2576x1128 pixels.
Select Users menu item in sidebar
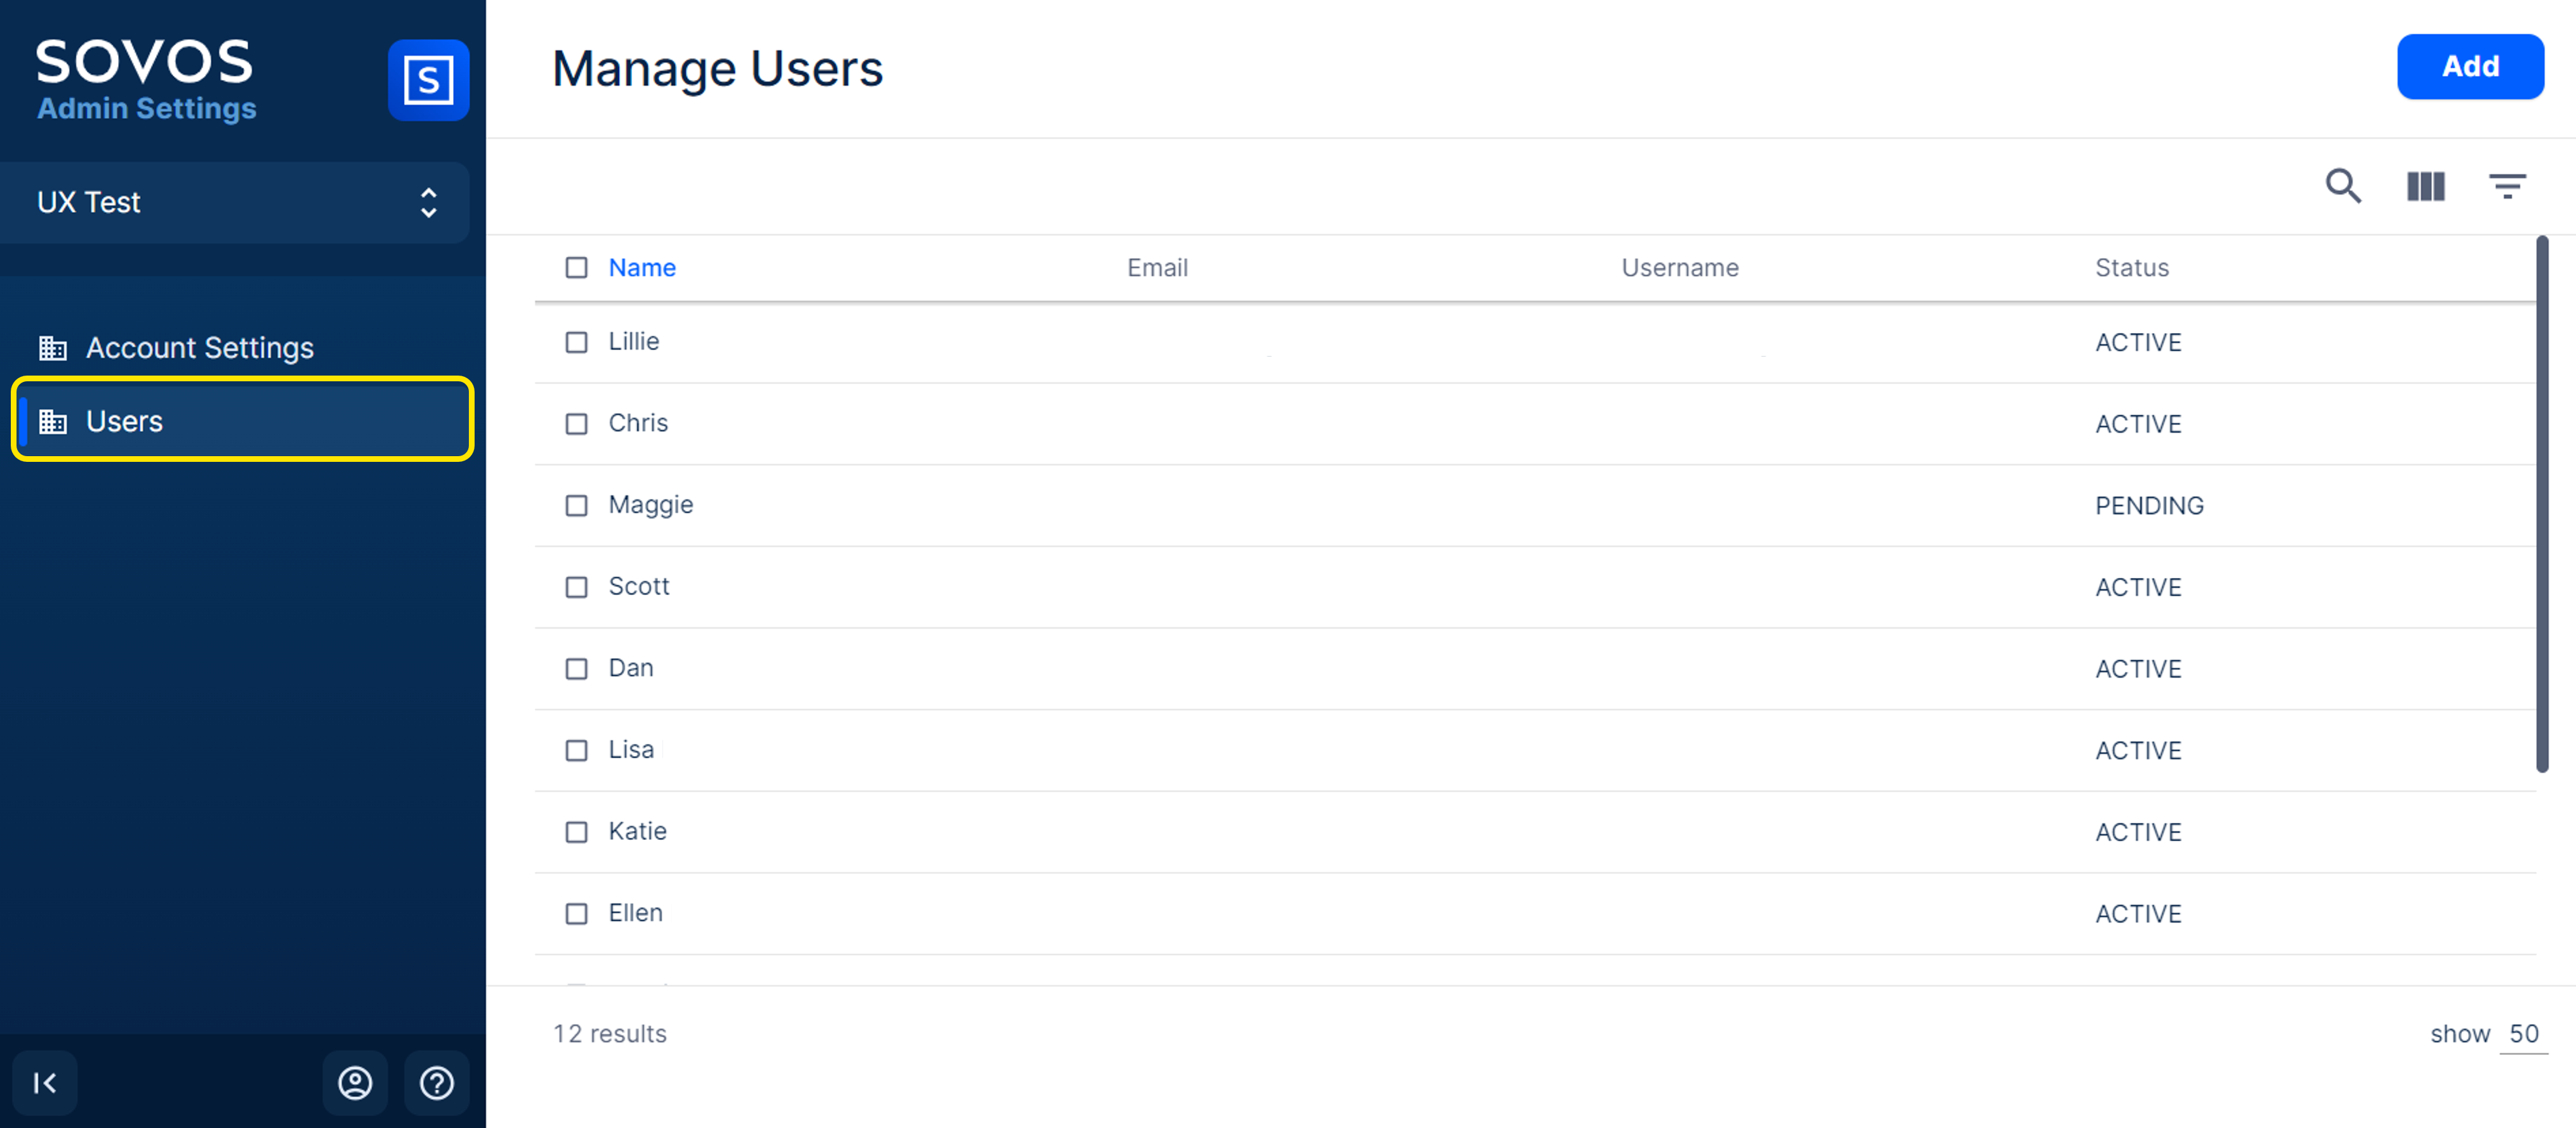click(x=242, y=421)
